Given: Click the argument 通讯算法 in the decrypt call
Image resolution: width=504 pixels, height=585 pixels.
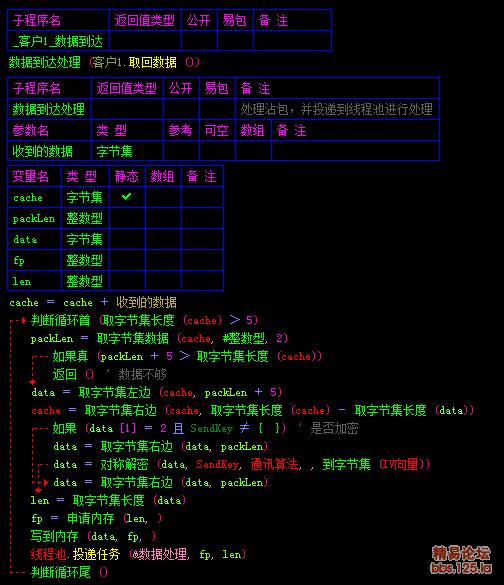Looking at the screenshot, I should (x=275, y=464).
